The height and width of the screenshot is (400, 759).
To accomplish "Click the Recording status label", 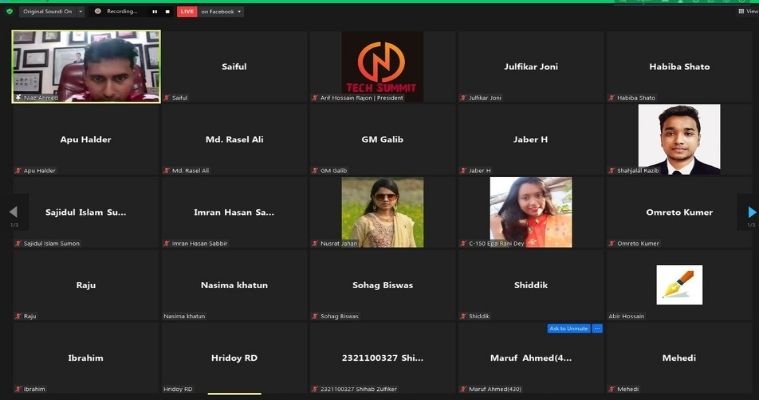I will tap(119, 11).
